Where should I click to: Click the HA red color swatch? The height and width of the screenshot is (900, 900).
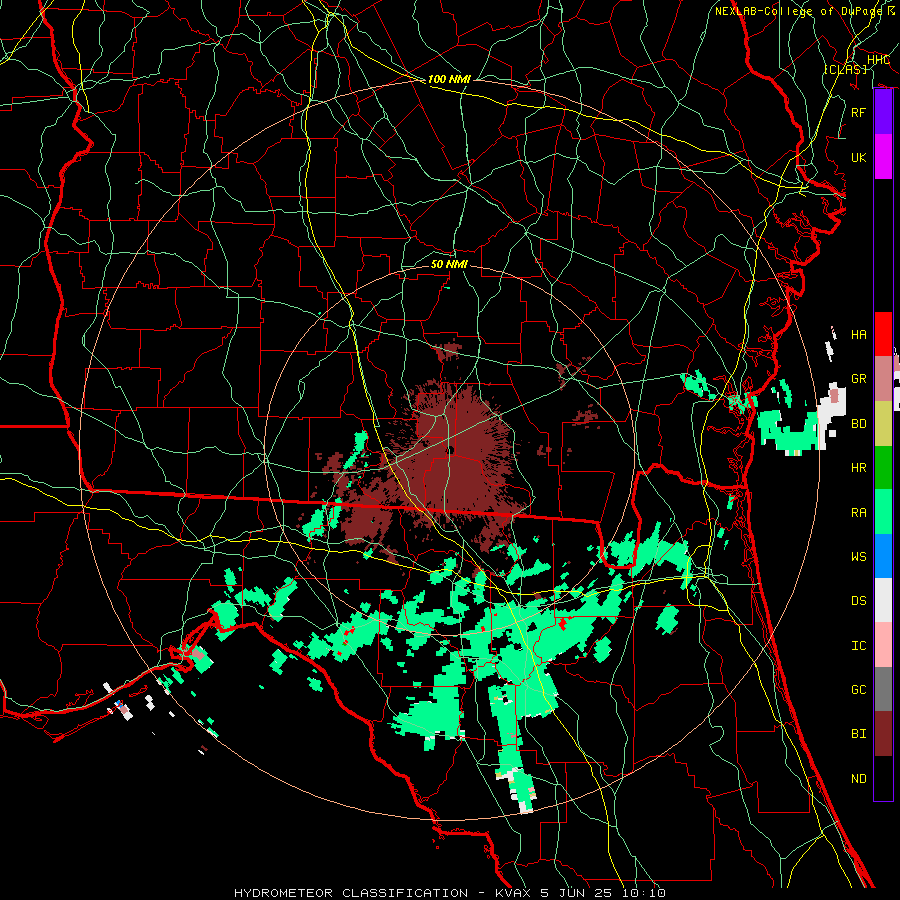[x=883, y=334]
